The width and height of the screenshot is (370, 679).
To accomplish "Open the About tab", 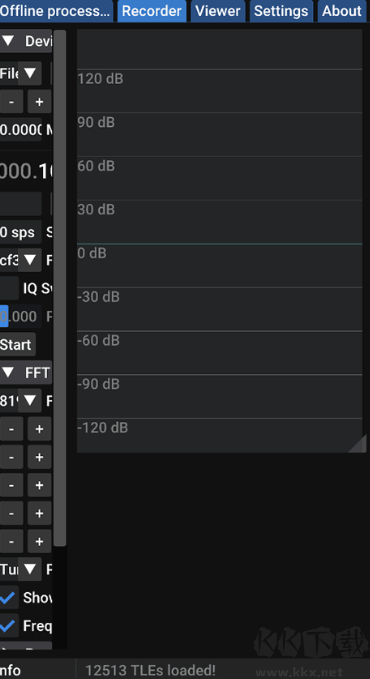I will 342,11.
